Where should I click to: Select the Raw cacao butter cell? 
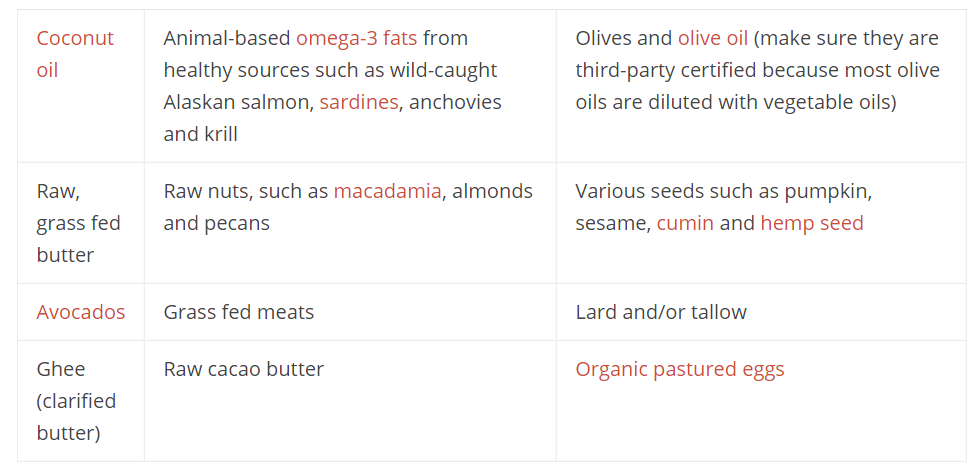click(350, 401)
